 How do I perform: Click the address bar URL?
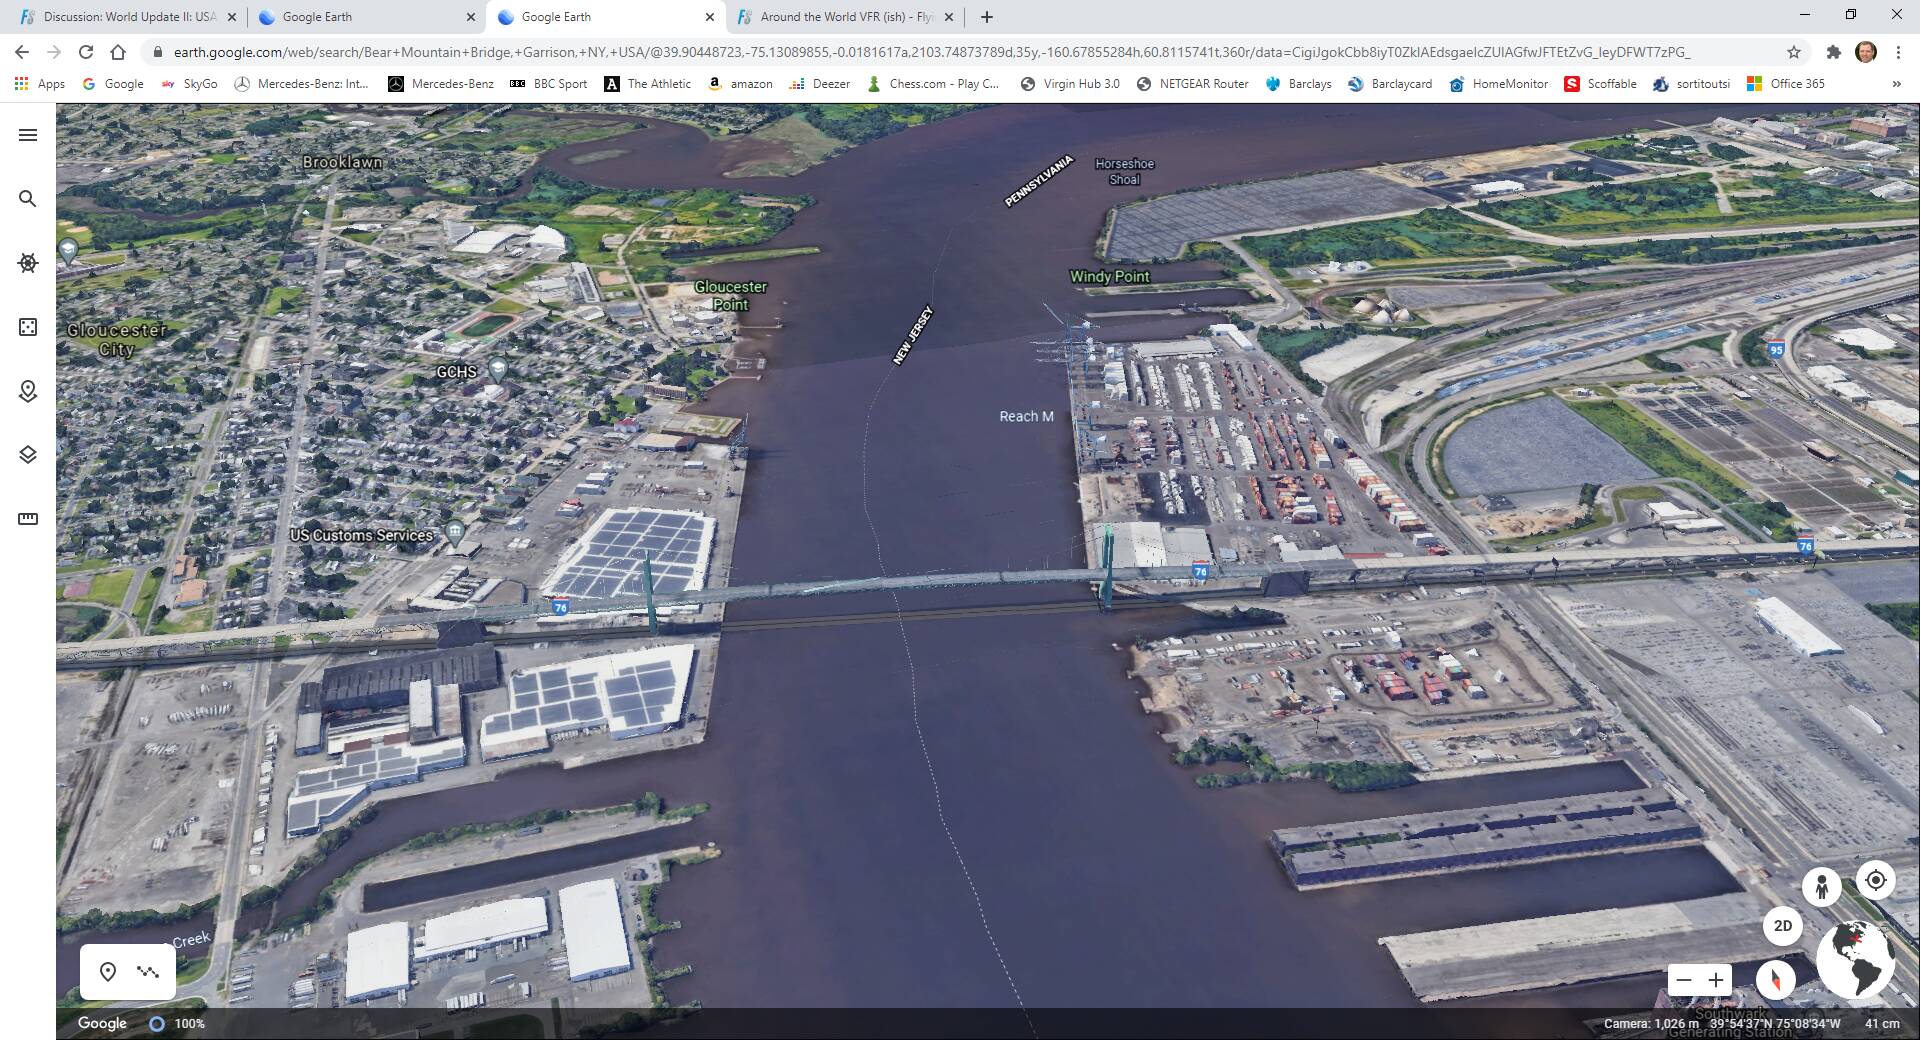[x=930, y=52]
